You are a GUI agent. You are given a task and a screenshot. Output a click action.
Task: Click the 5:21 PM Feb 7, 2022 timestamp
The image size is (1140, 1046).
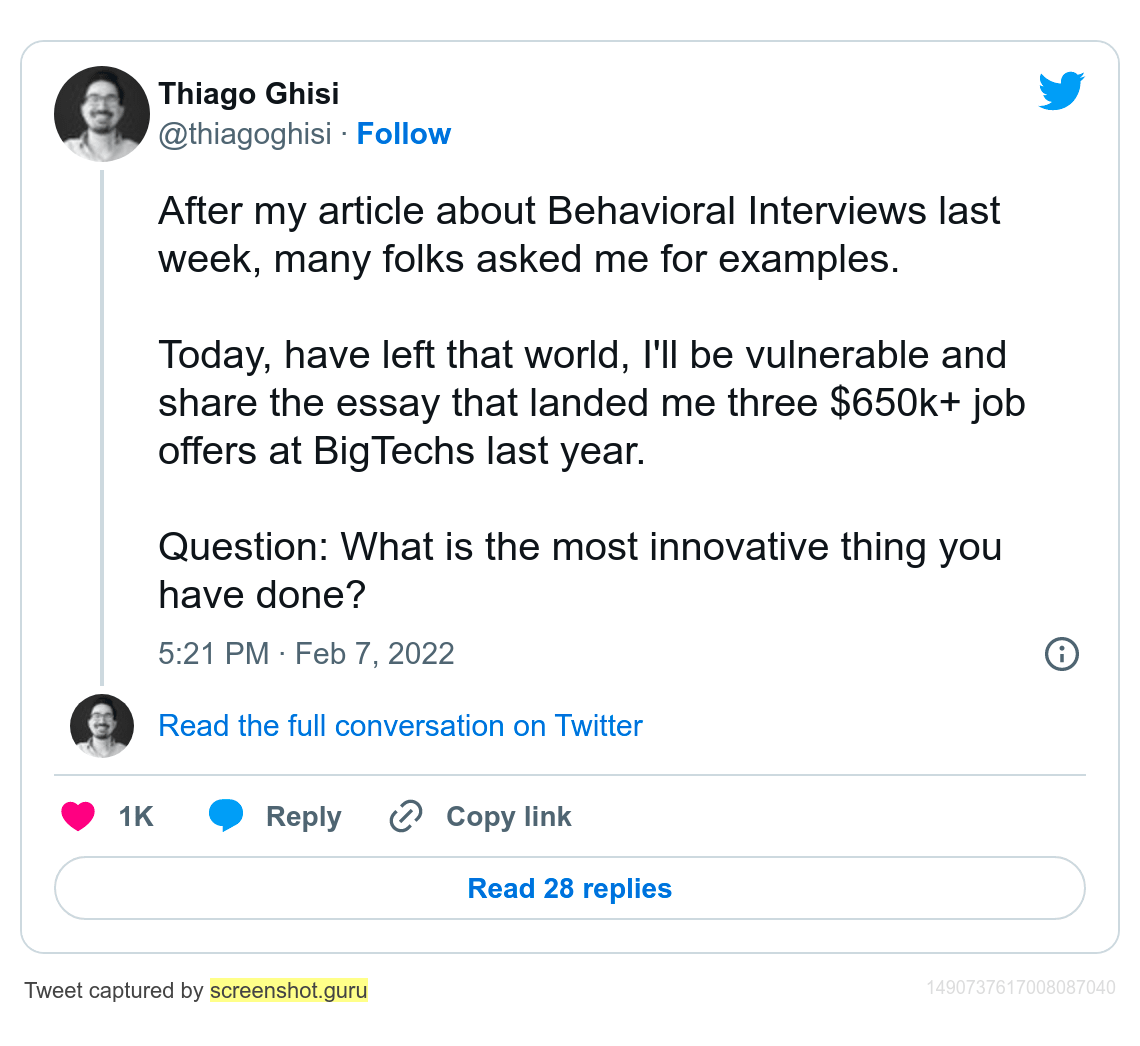coord(306,654)
